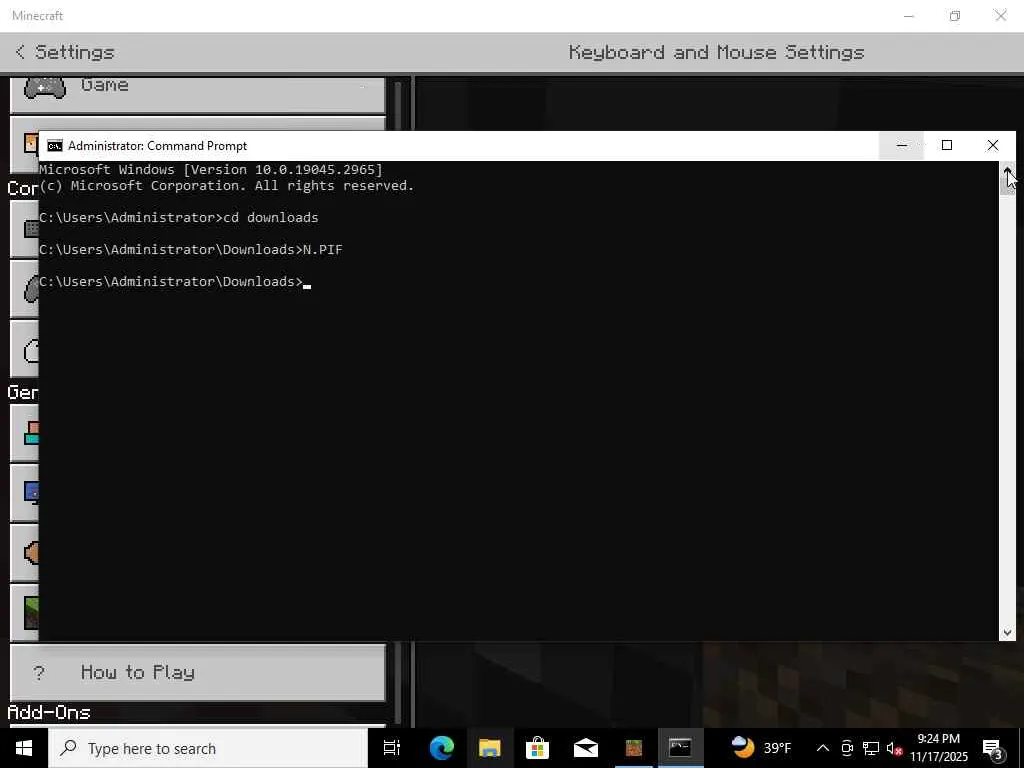Open the weather widget showing 39°F
The width and height of the screenshot is (1024, 768).
tap(761, 748)
